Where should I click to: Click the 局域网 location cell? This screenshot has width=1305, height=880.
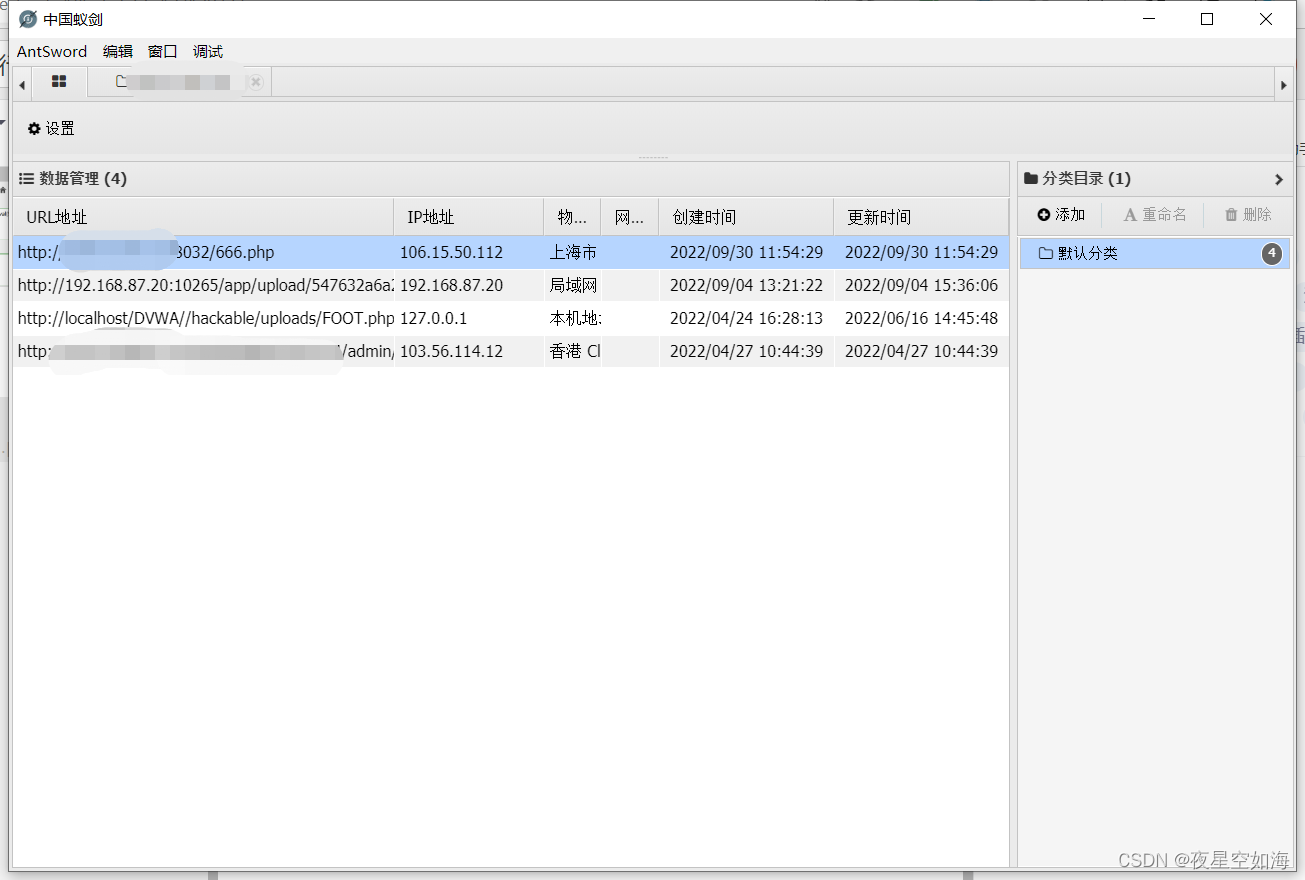573,285
